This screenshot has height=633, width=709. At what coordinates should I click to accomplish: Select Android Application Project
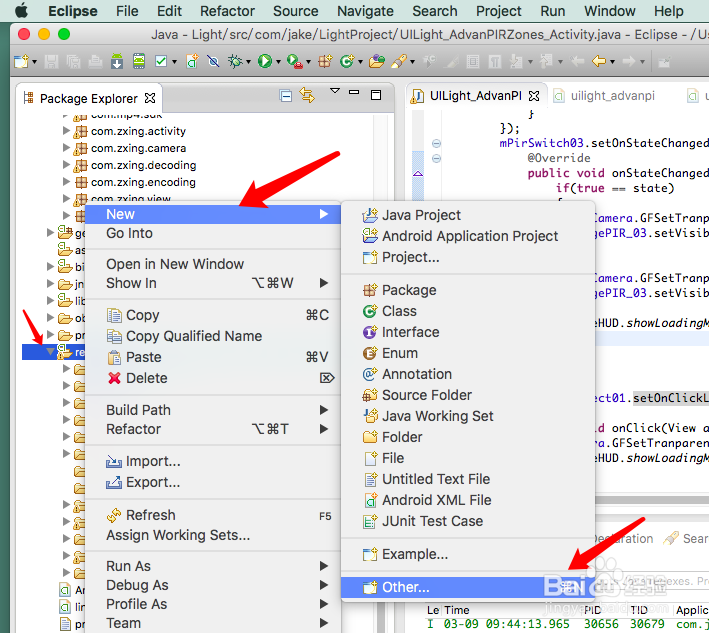[468, 236]
